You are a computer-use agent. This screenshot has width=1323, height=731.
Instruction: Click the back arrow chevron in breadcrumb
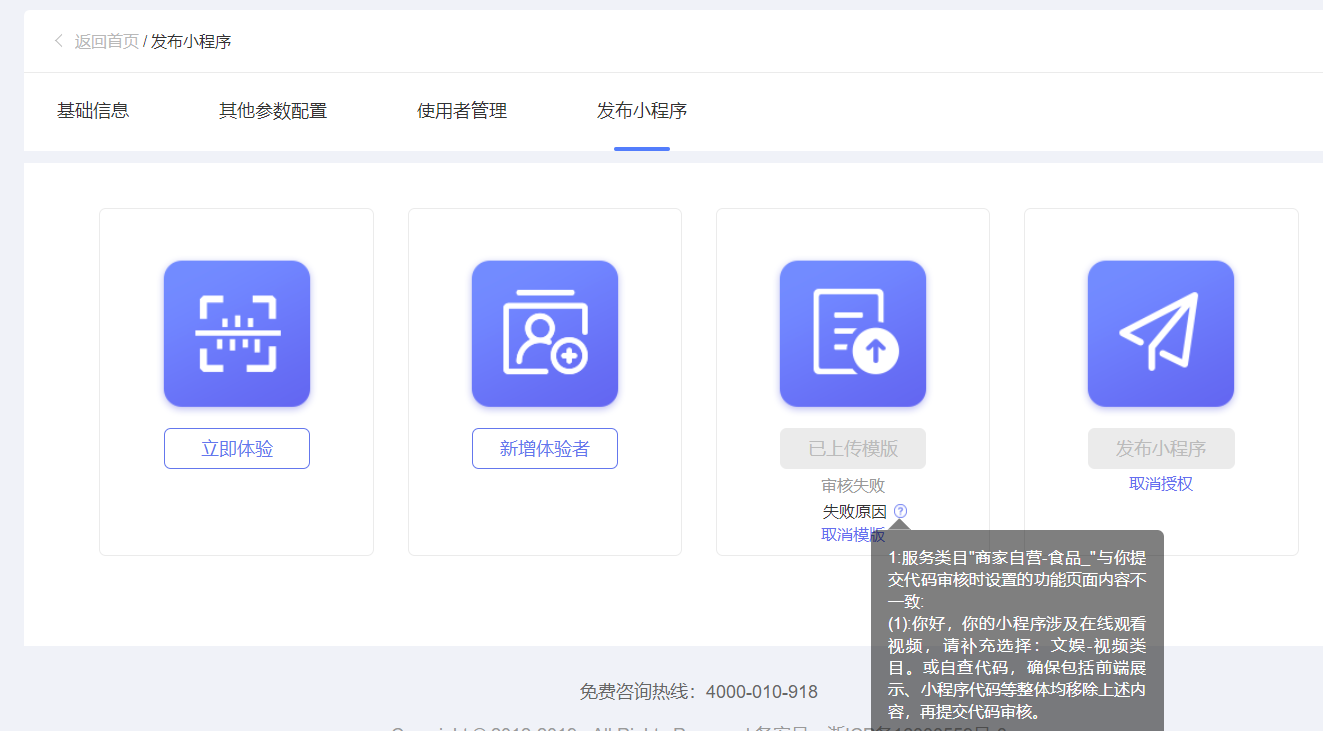coord(59,41)
